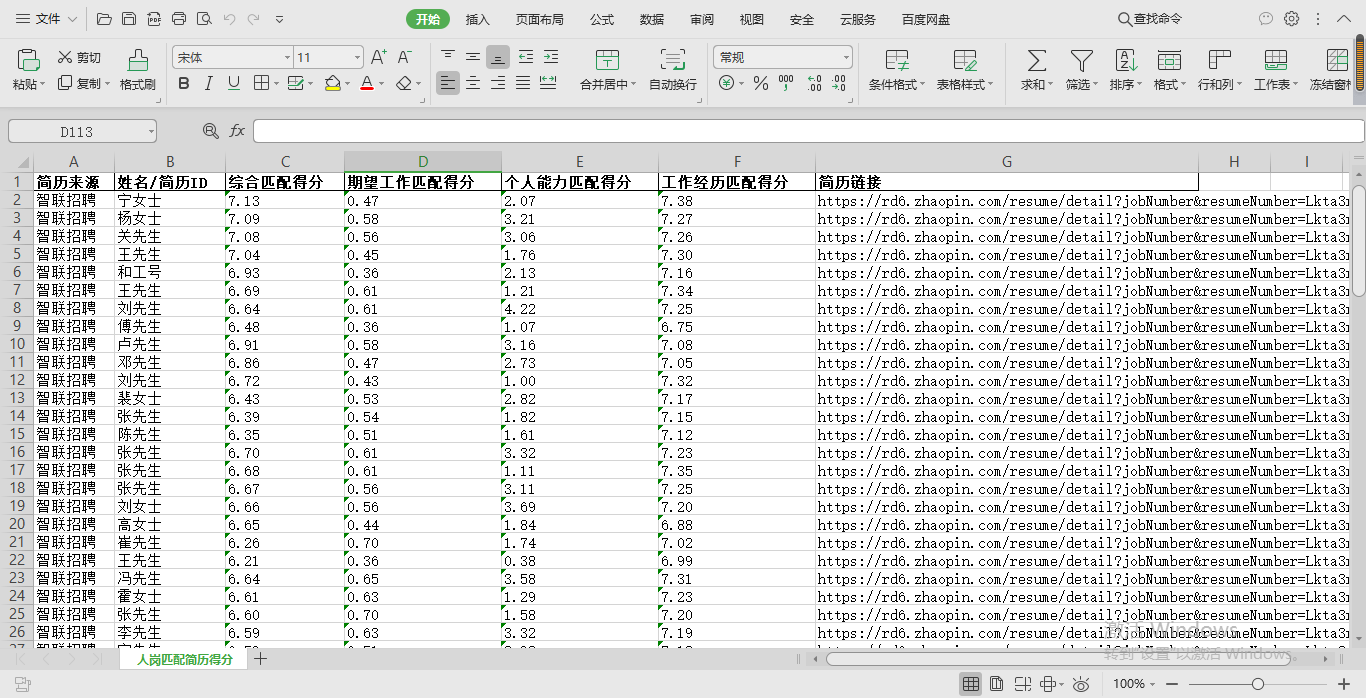The image size is (1366, 698).
Task: Increase font size (A+)
Action: (379, 57)
